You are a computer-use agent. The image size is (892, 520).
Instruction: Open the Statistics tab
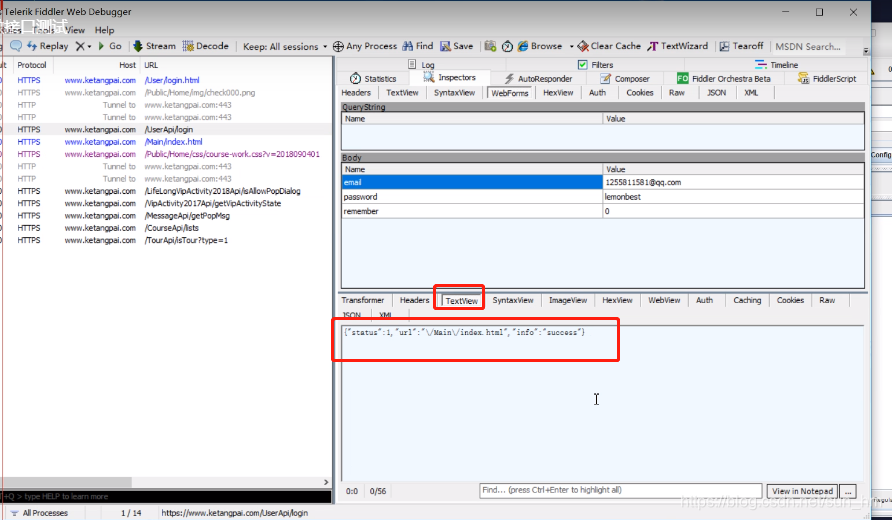coord(373,79)
